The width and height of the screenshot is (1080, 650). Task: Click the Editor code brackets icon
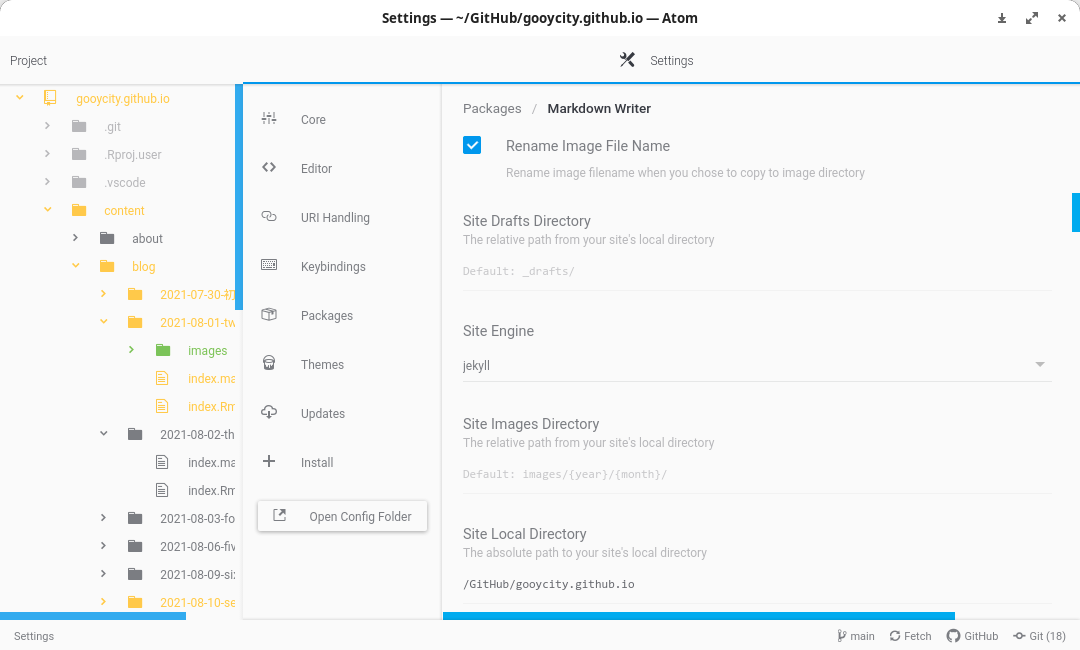(x=269, y=167)
